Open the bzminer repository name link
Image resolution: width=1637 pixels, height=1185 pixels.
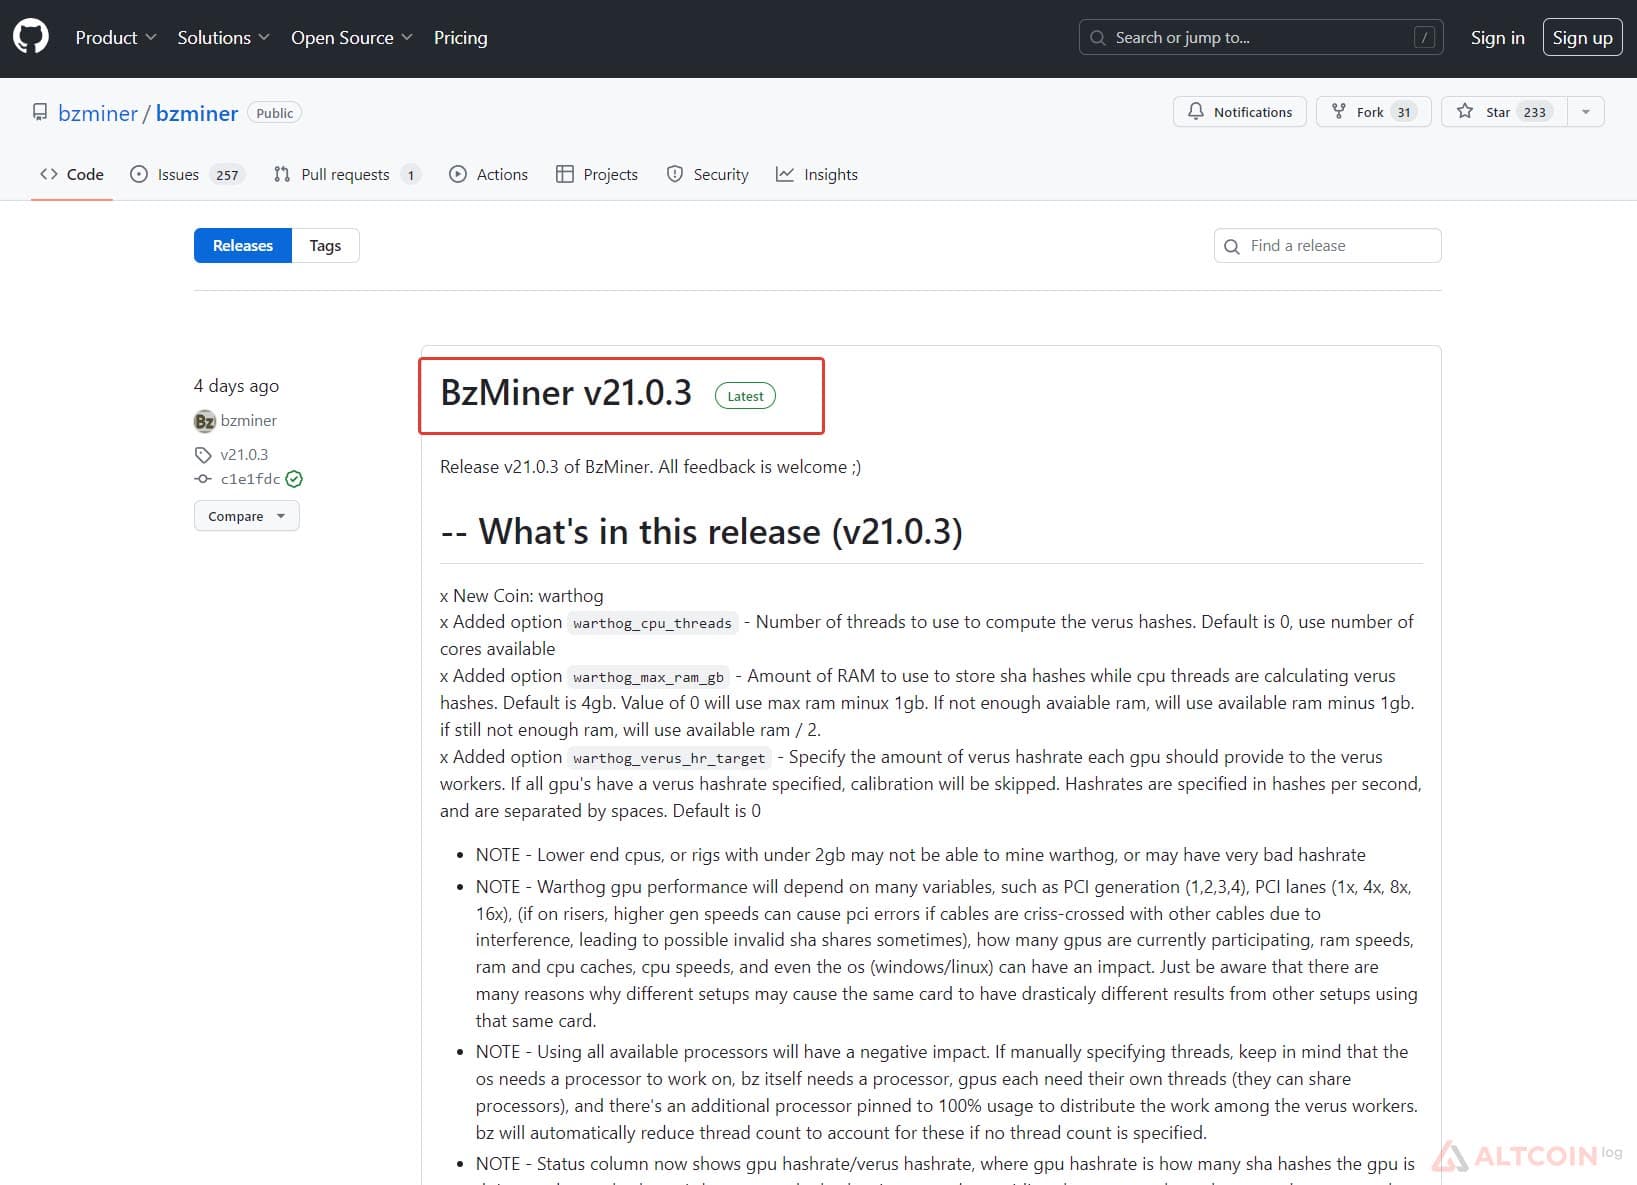pyautogui.click(x=197, y=113)
